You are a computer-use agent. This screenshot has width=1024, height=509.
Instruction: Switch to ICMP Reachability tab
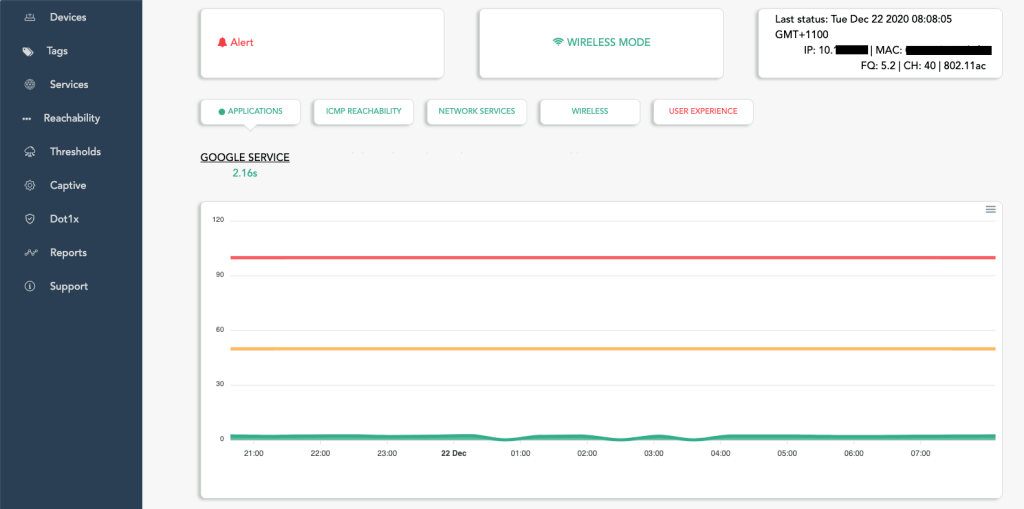tap(363, 111)
